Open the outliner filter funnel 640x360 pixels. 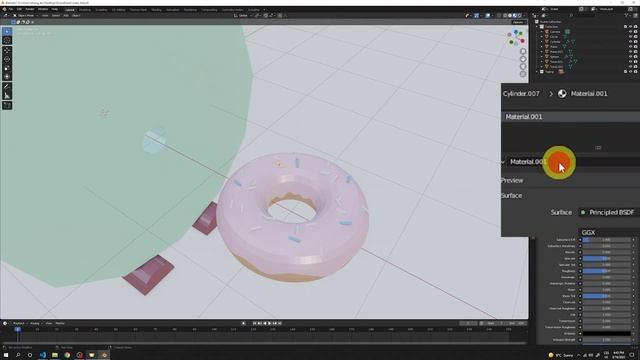tap(626, 16)
